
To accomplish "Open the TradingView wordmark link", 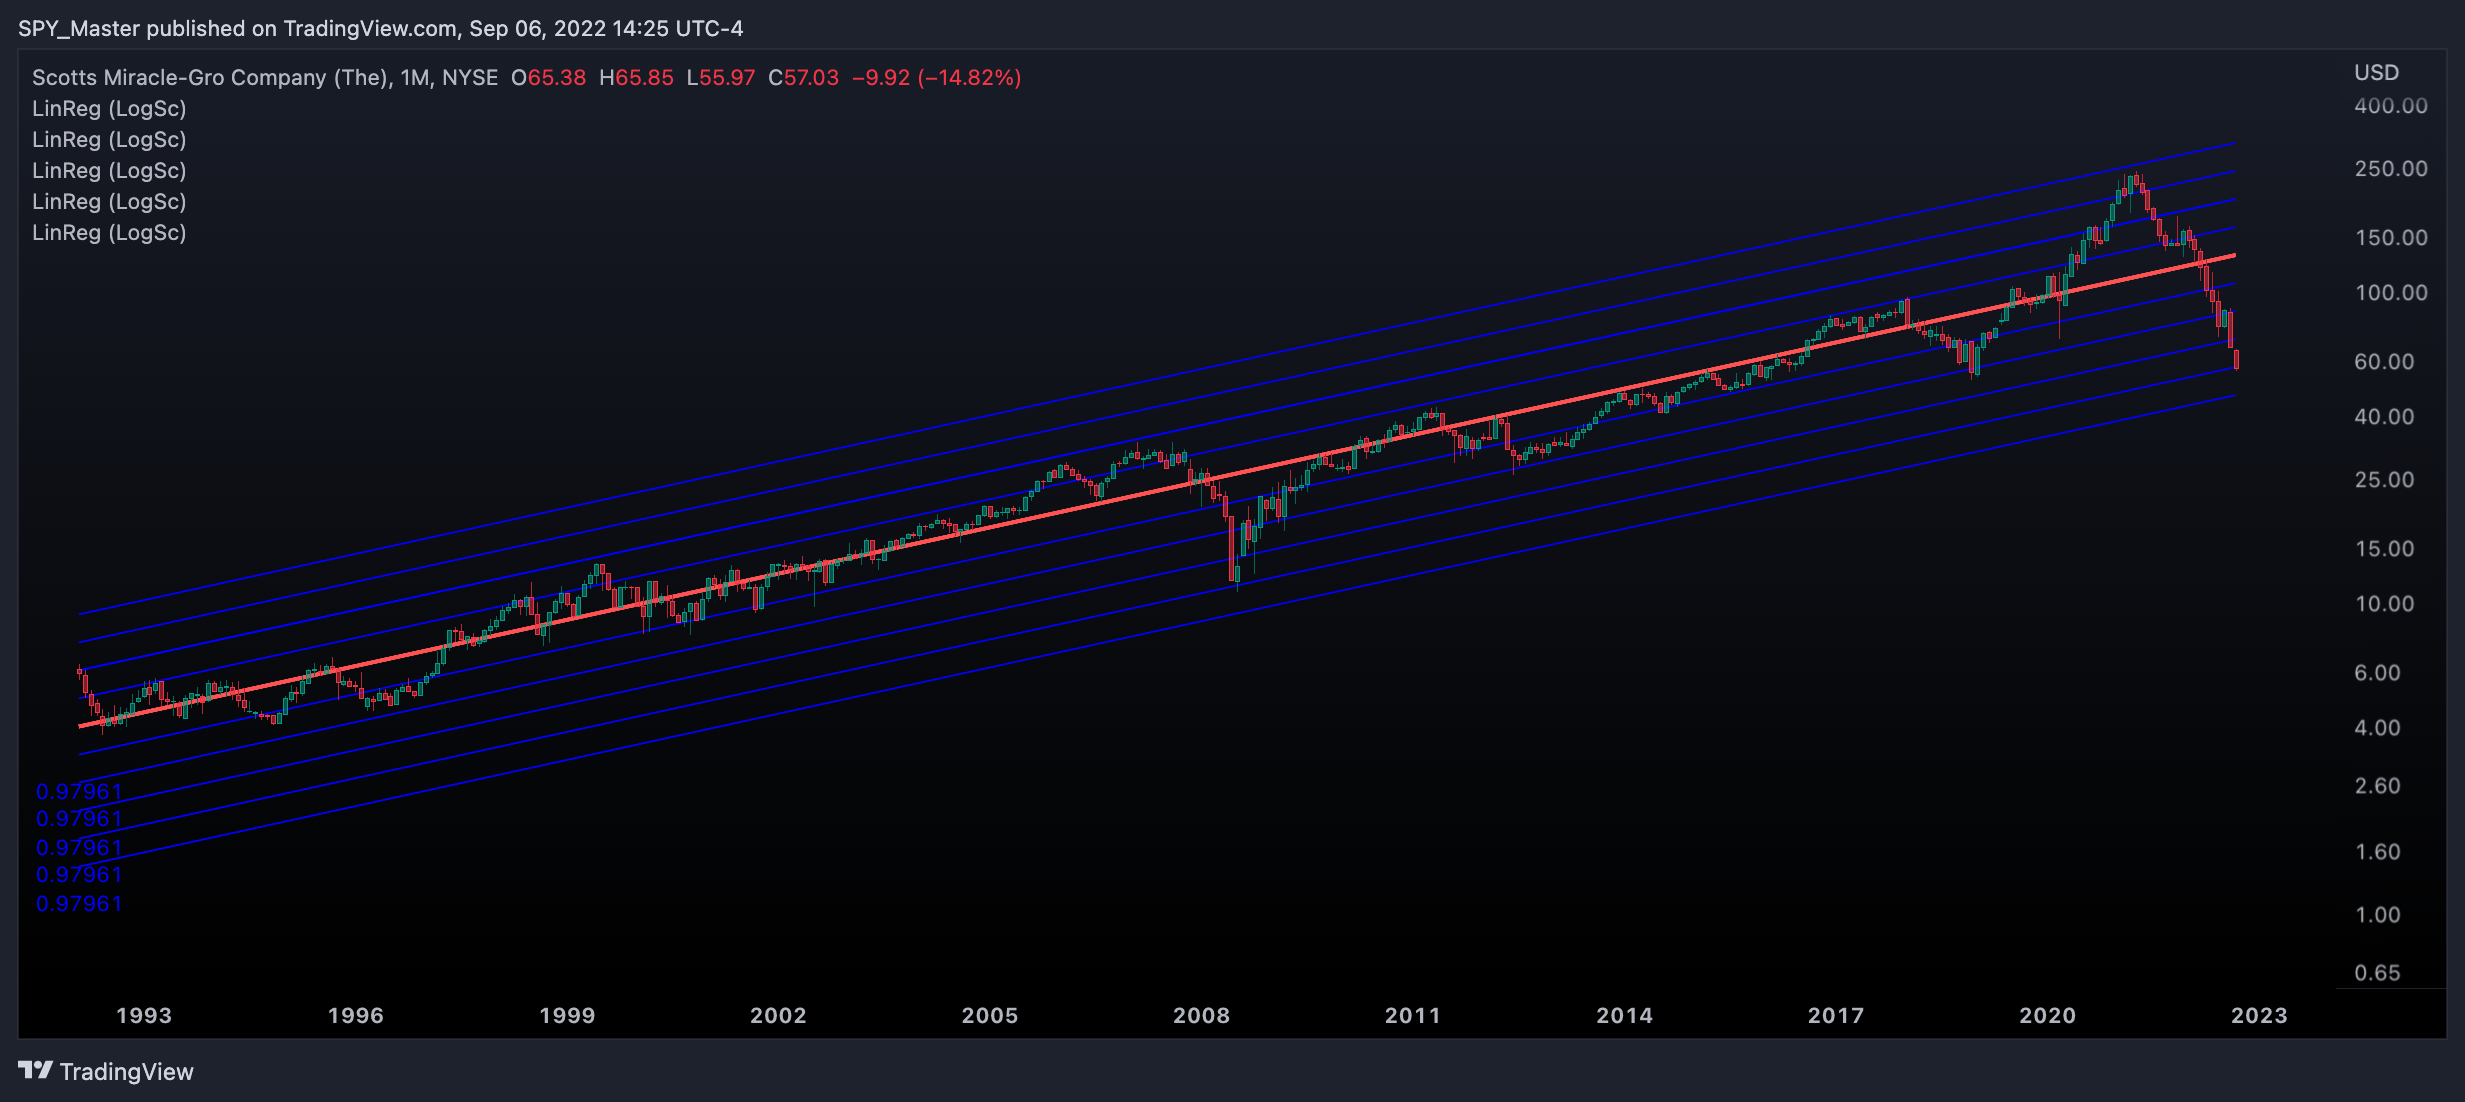I will point(127,1072).
